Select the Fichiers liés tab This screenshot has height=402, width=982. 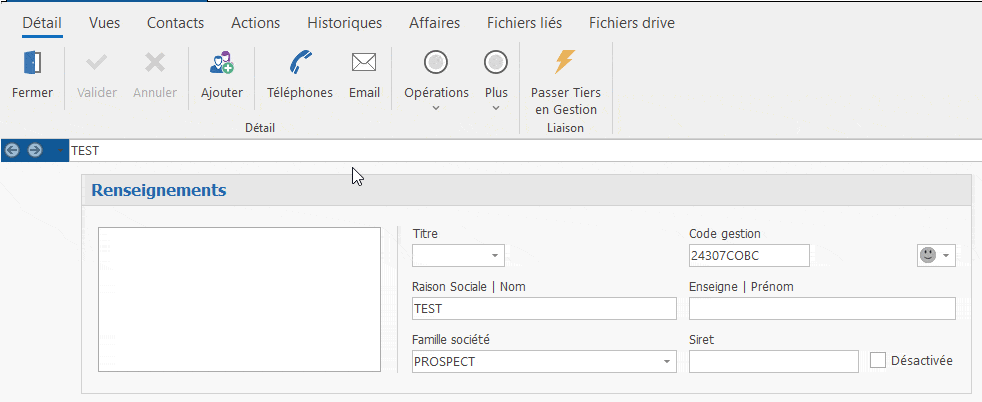point(524,22)
